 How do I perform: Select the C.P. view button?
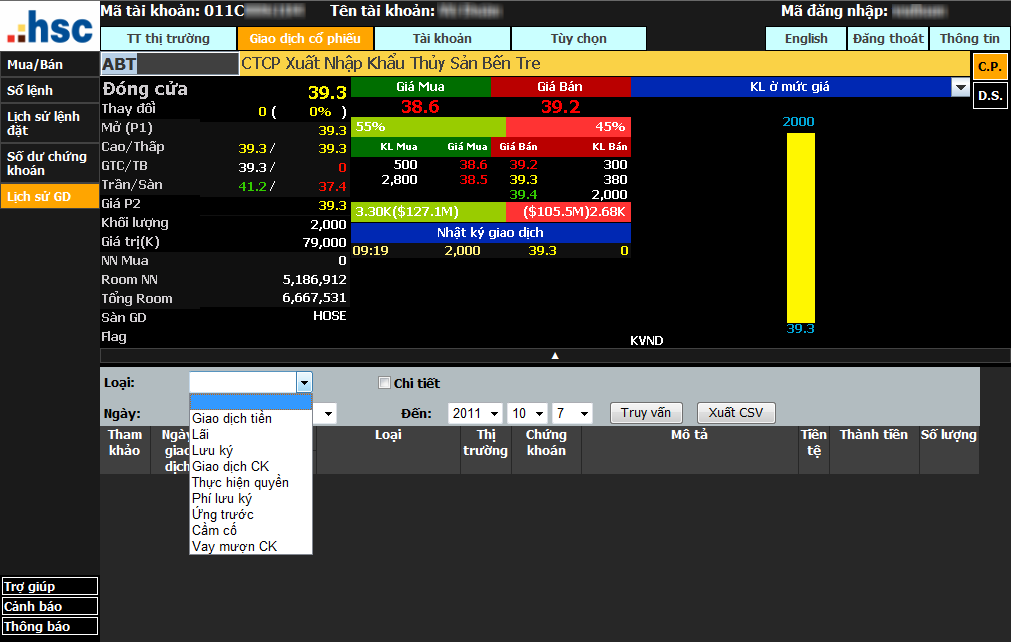click(990, 66)
